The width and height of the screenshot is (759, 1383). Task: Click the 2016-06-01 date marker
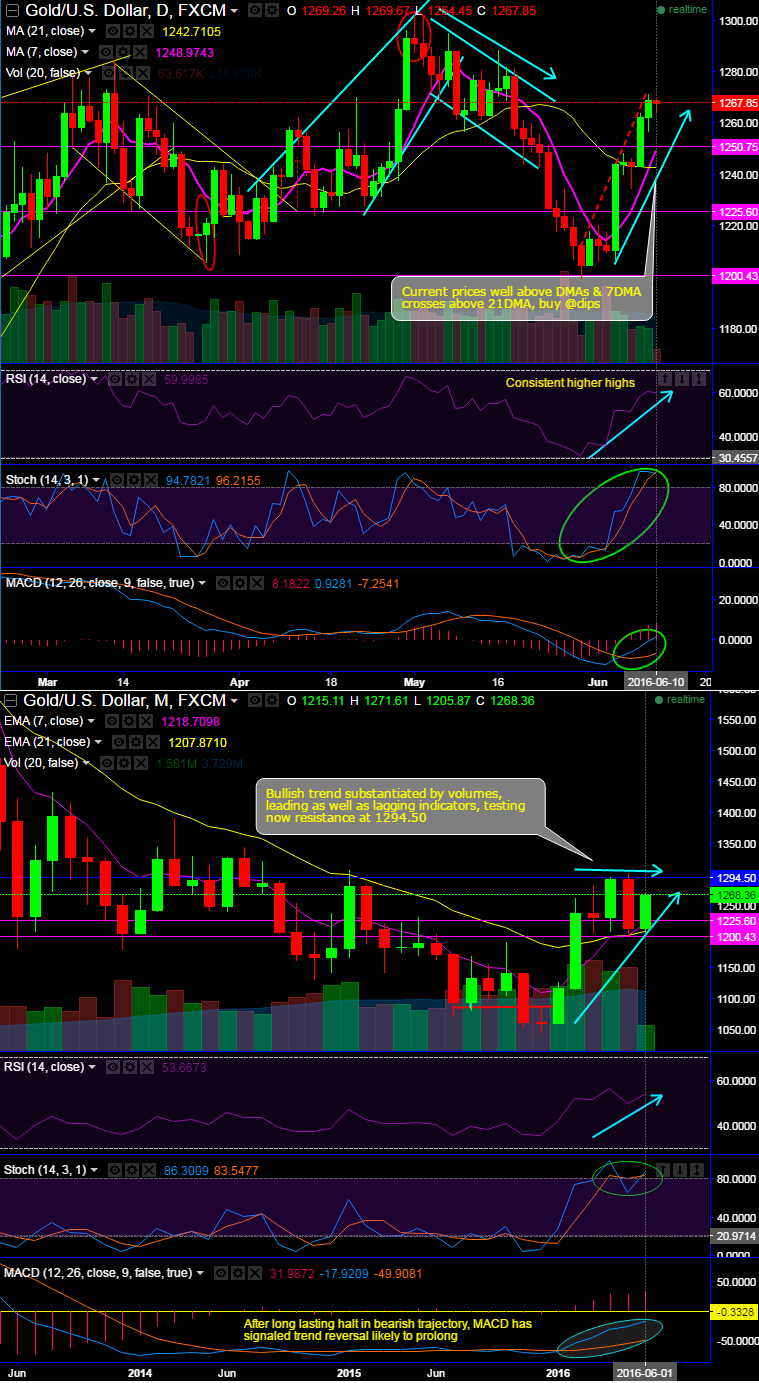tap(646, 1371)
